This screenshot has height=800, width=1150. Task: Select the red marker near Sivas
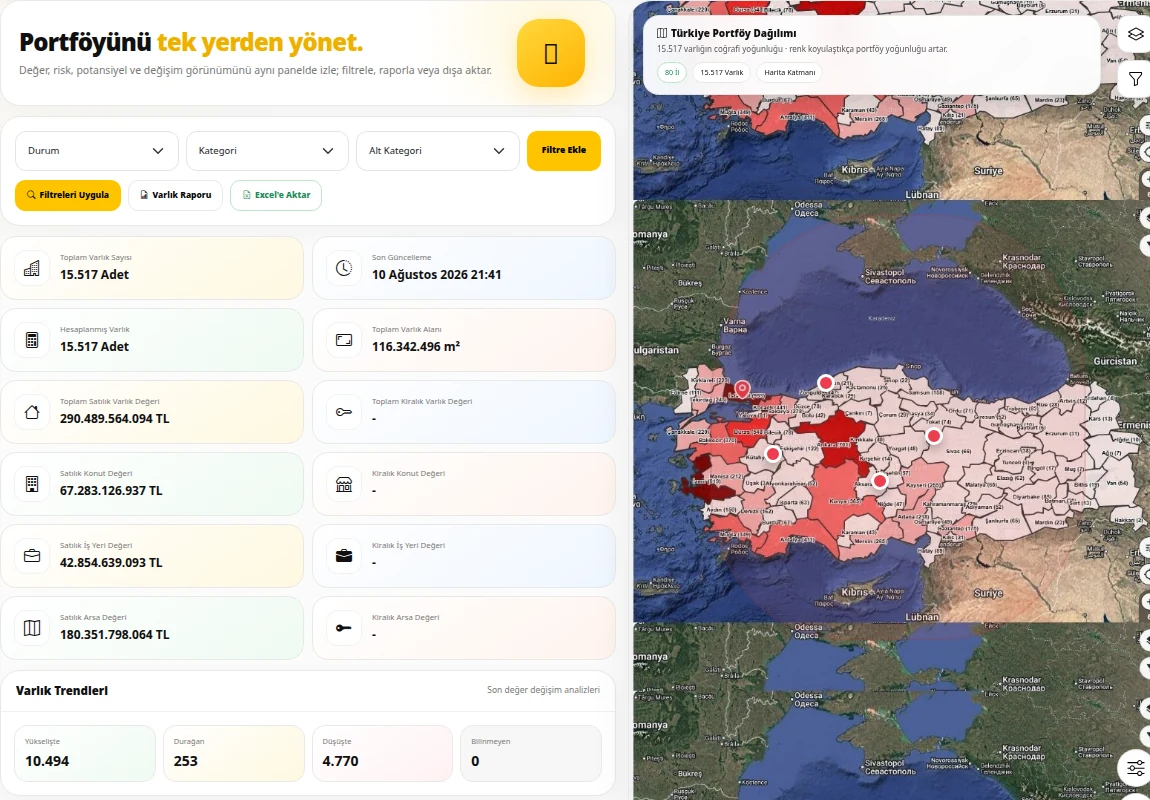pyautogui.click(x=933, y=436)
